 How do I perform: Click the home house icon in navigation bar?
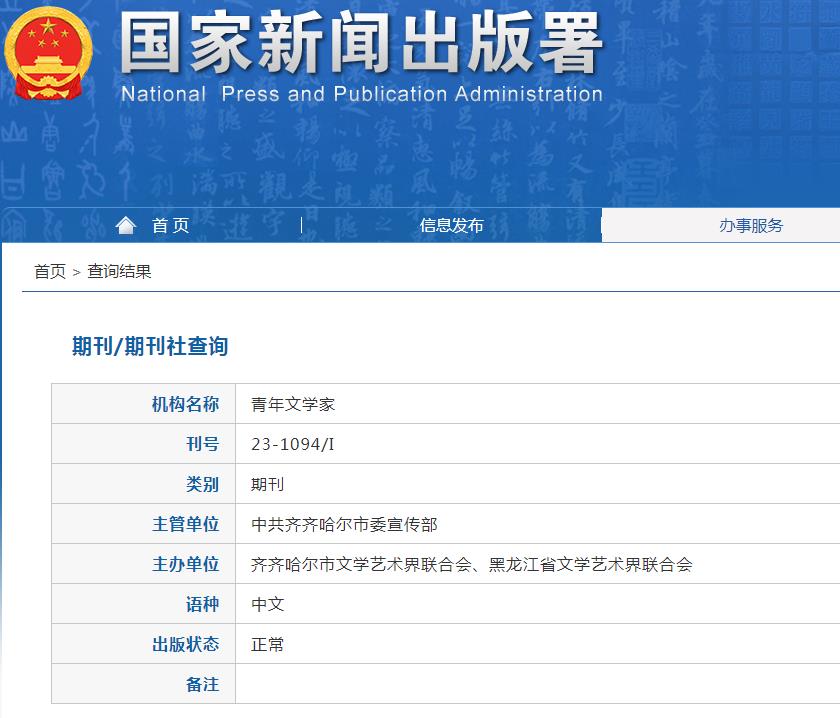(127, 225)
